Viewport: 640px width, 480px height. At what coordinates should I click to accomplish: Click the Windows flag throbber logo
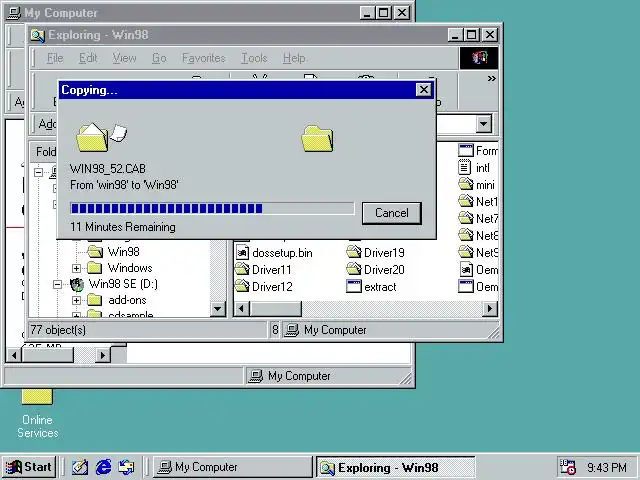point(479,58)
